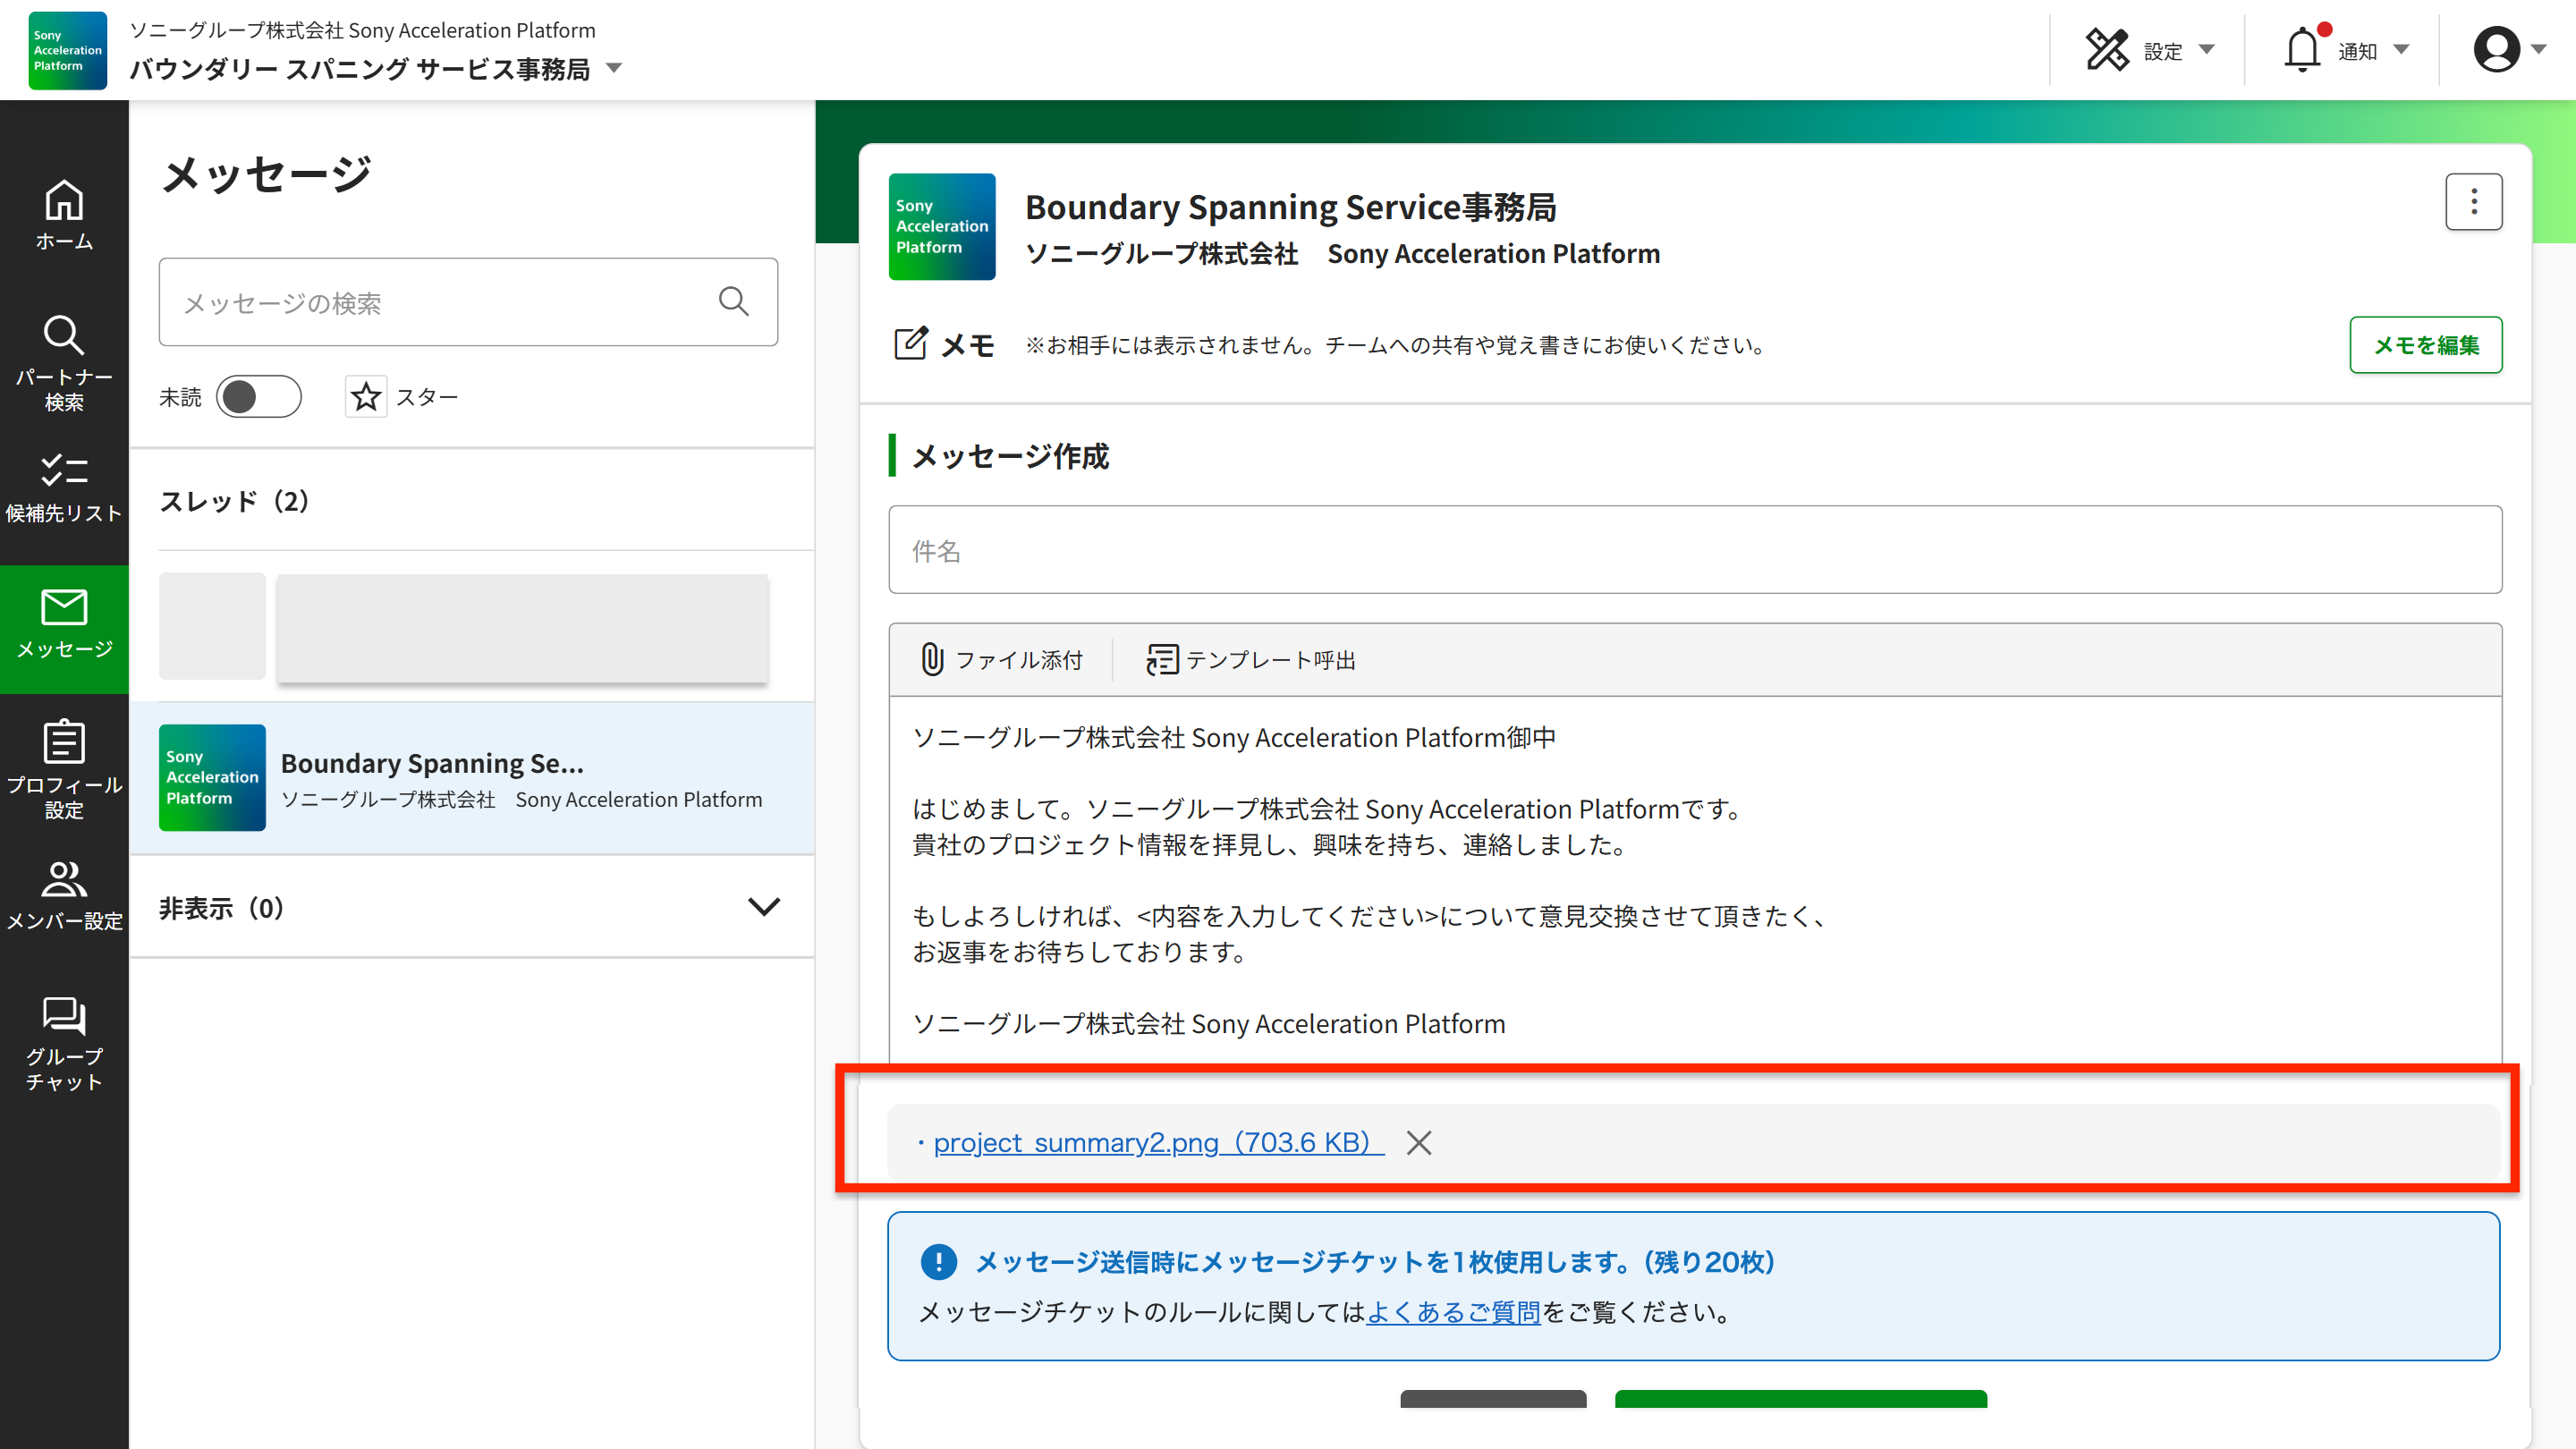This screenshot has width=2576, height=1449.
Task: Click the subject (件名) input field
Action: tap(1694, 550)
